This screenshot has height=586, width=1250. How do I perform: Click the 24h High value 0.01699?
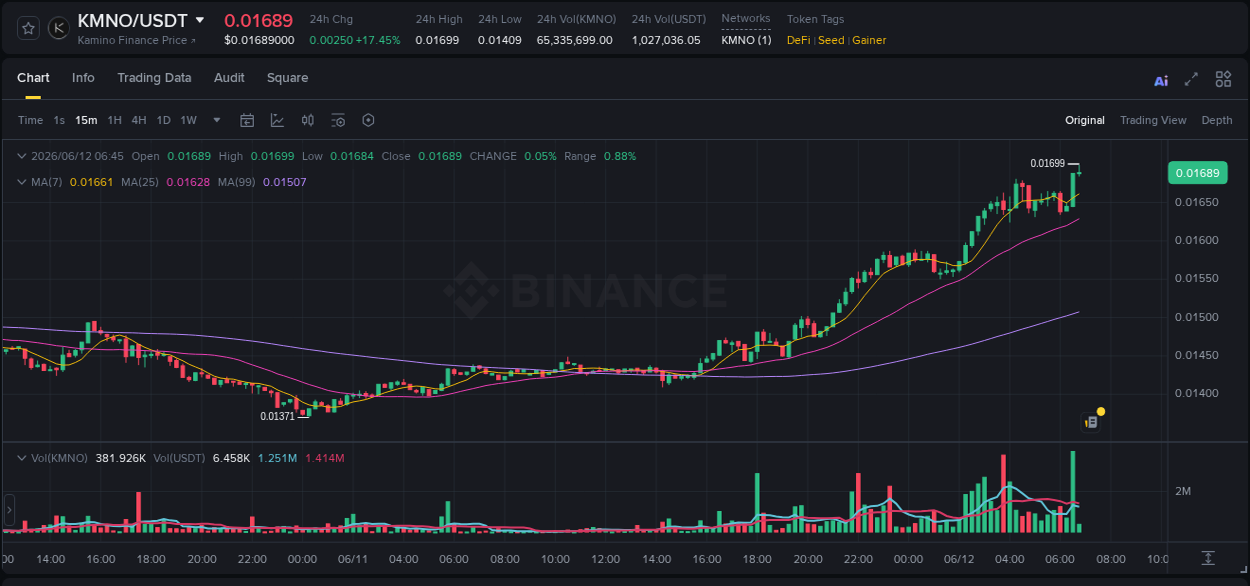tap(437, 40)
